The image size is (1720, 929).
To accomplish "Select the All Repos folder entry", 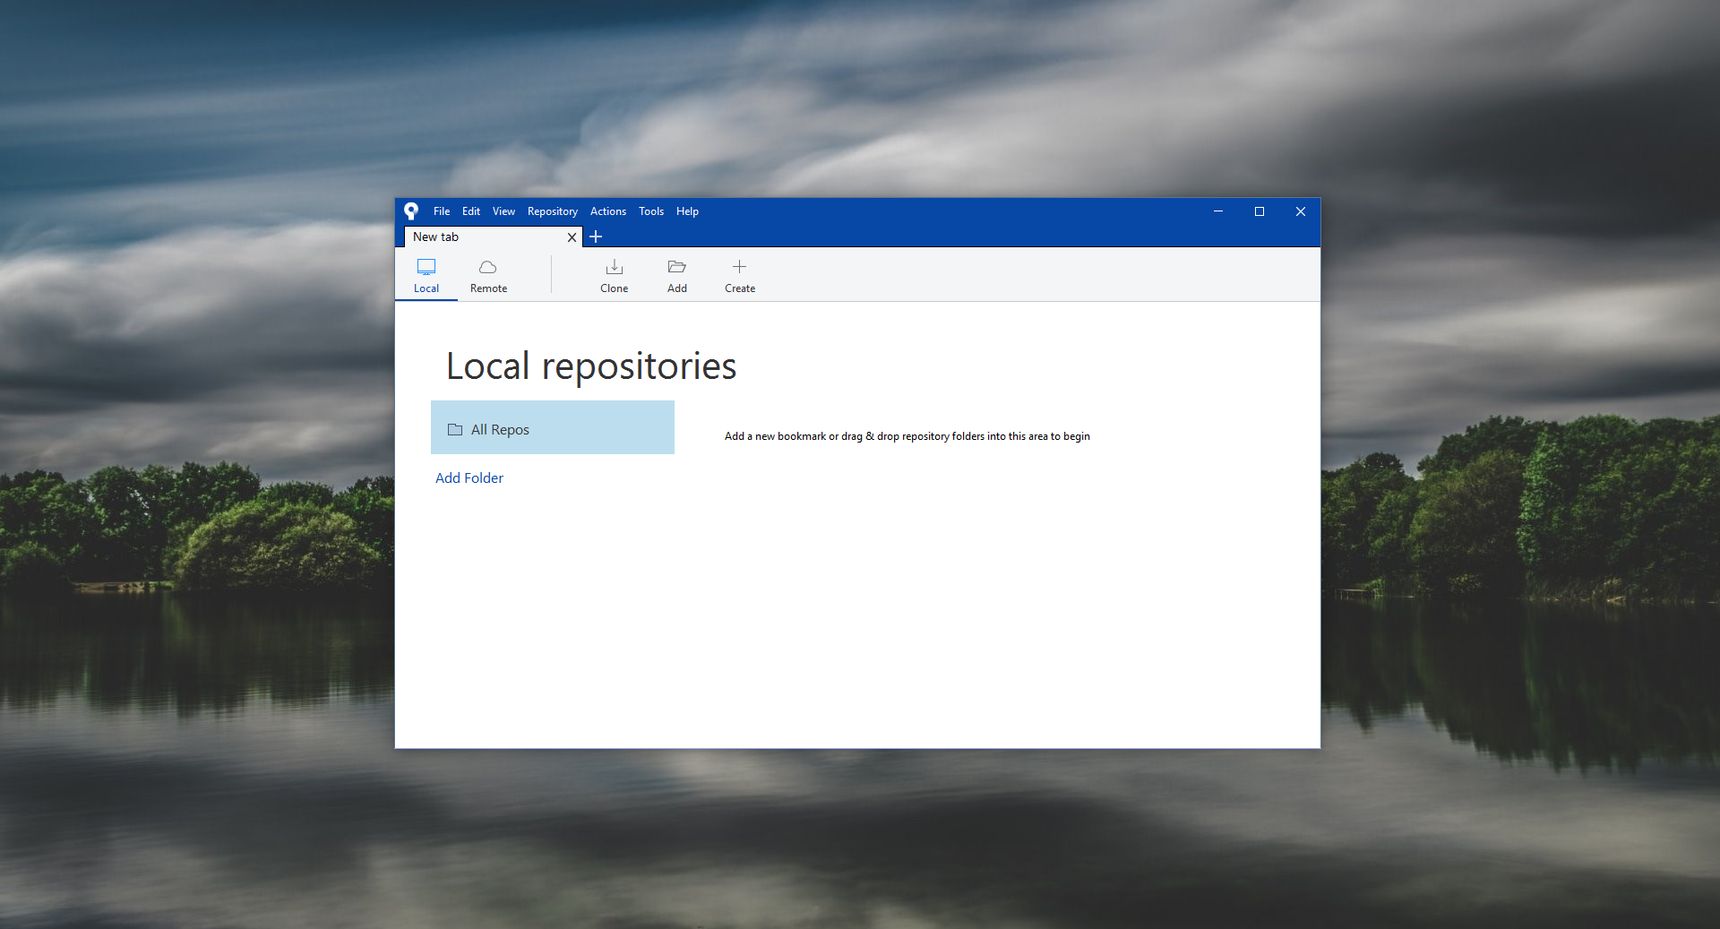I will pos(552,428).
